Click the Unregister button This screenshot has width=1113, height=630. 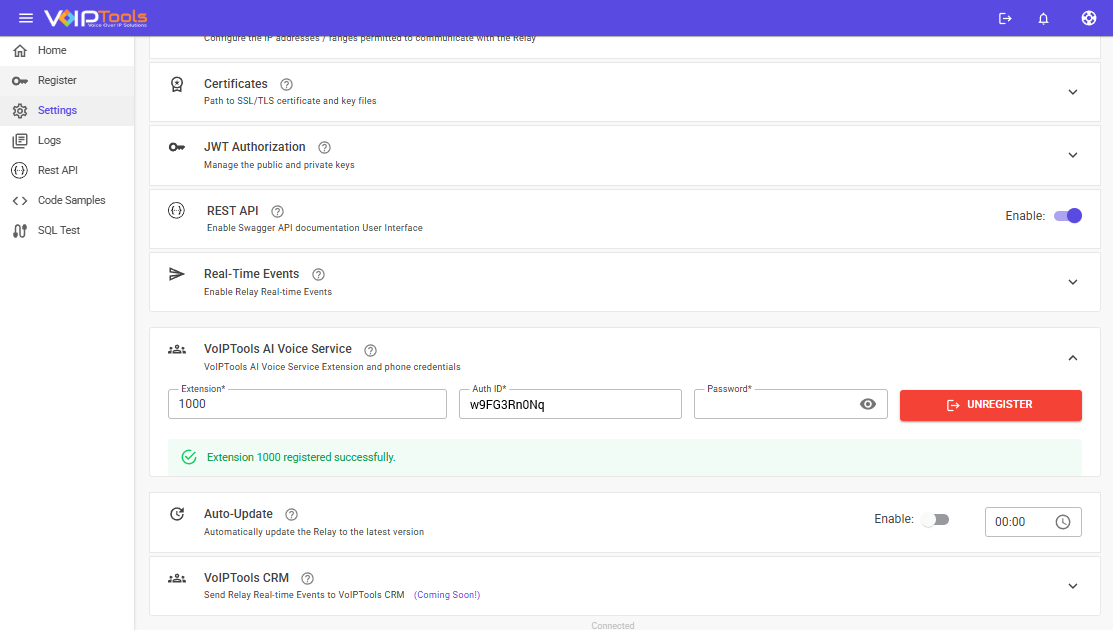coord(990,405)
